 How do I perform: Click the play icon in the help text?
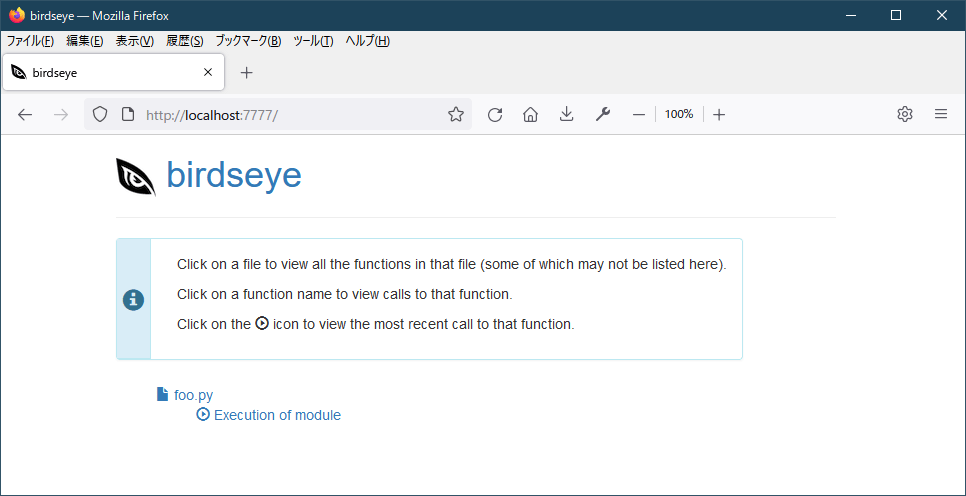click(262, 323)
